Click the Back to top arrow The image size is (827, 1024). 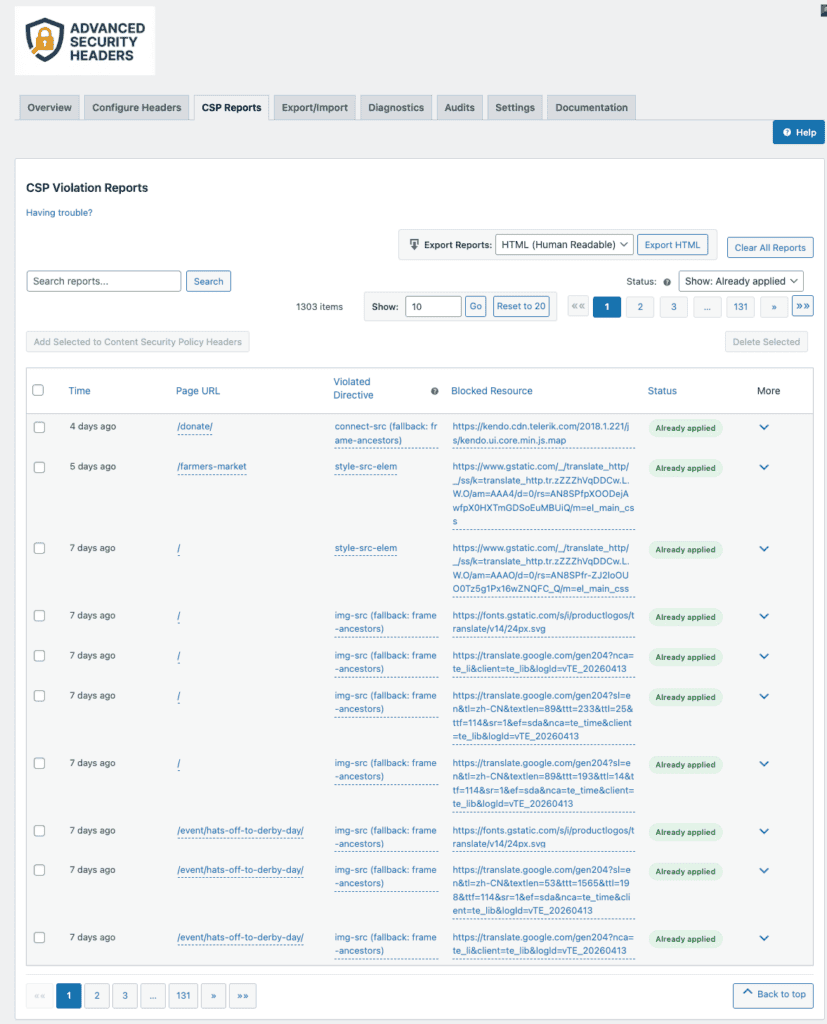[x=748, y=994]
